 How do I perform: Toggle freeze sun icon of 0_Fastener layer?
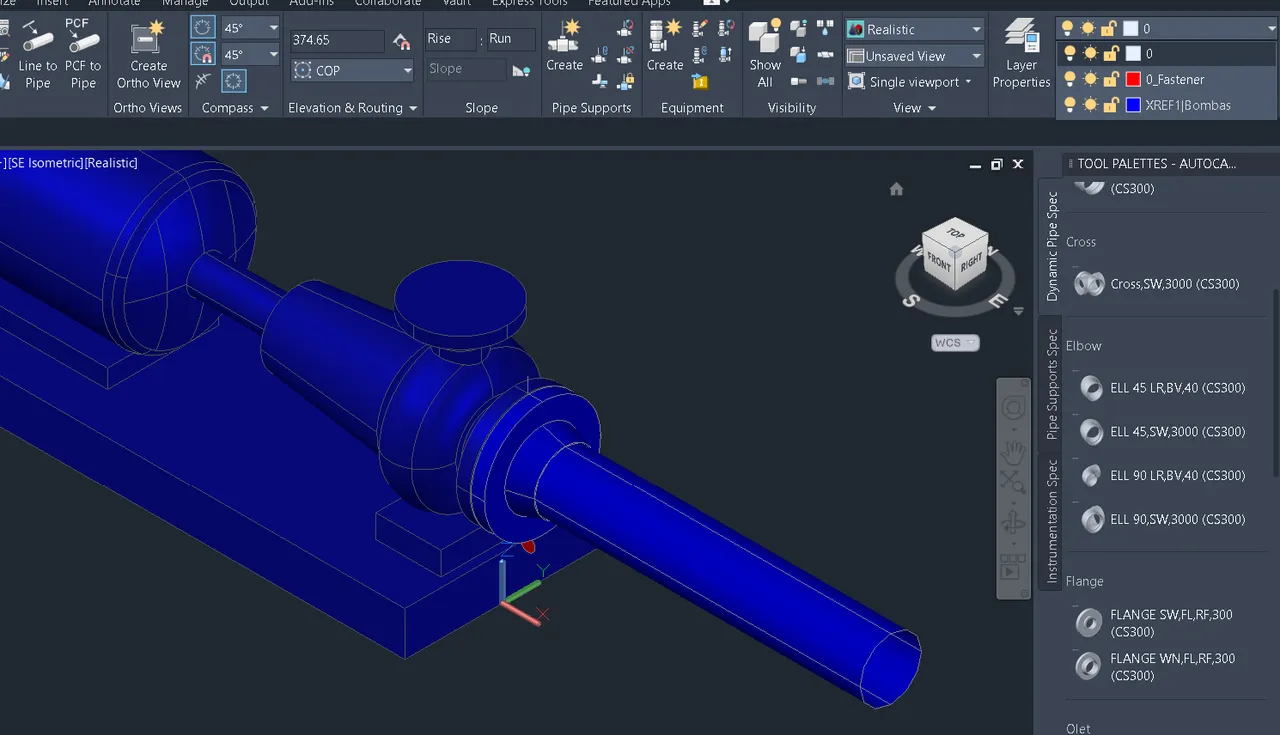[x=1090, y=79]
